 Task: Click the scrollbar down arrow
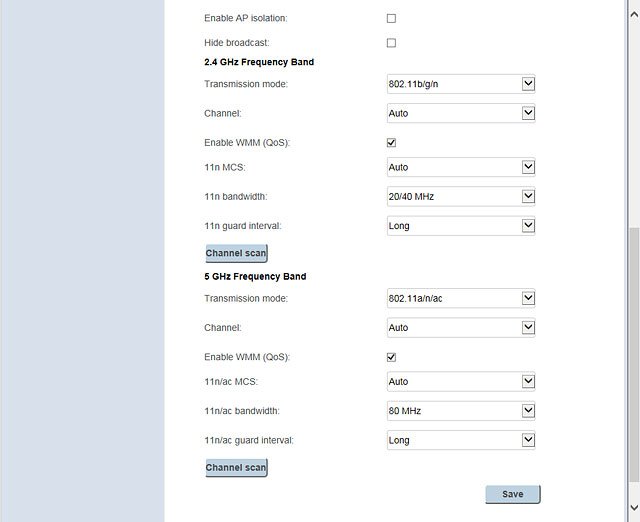coord(634,507)
